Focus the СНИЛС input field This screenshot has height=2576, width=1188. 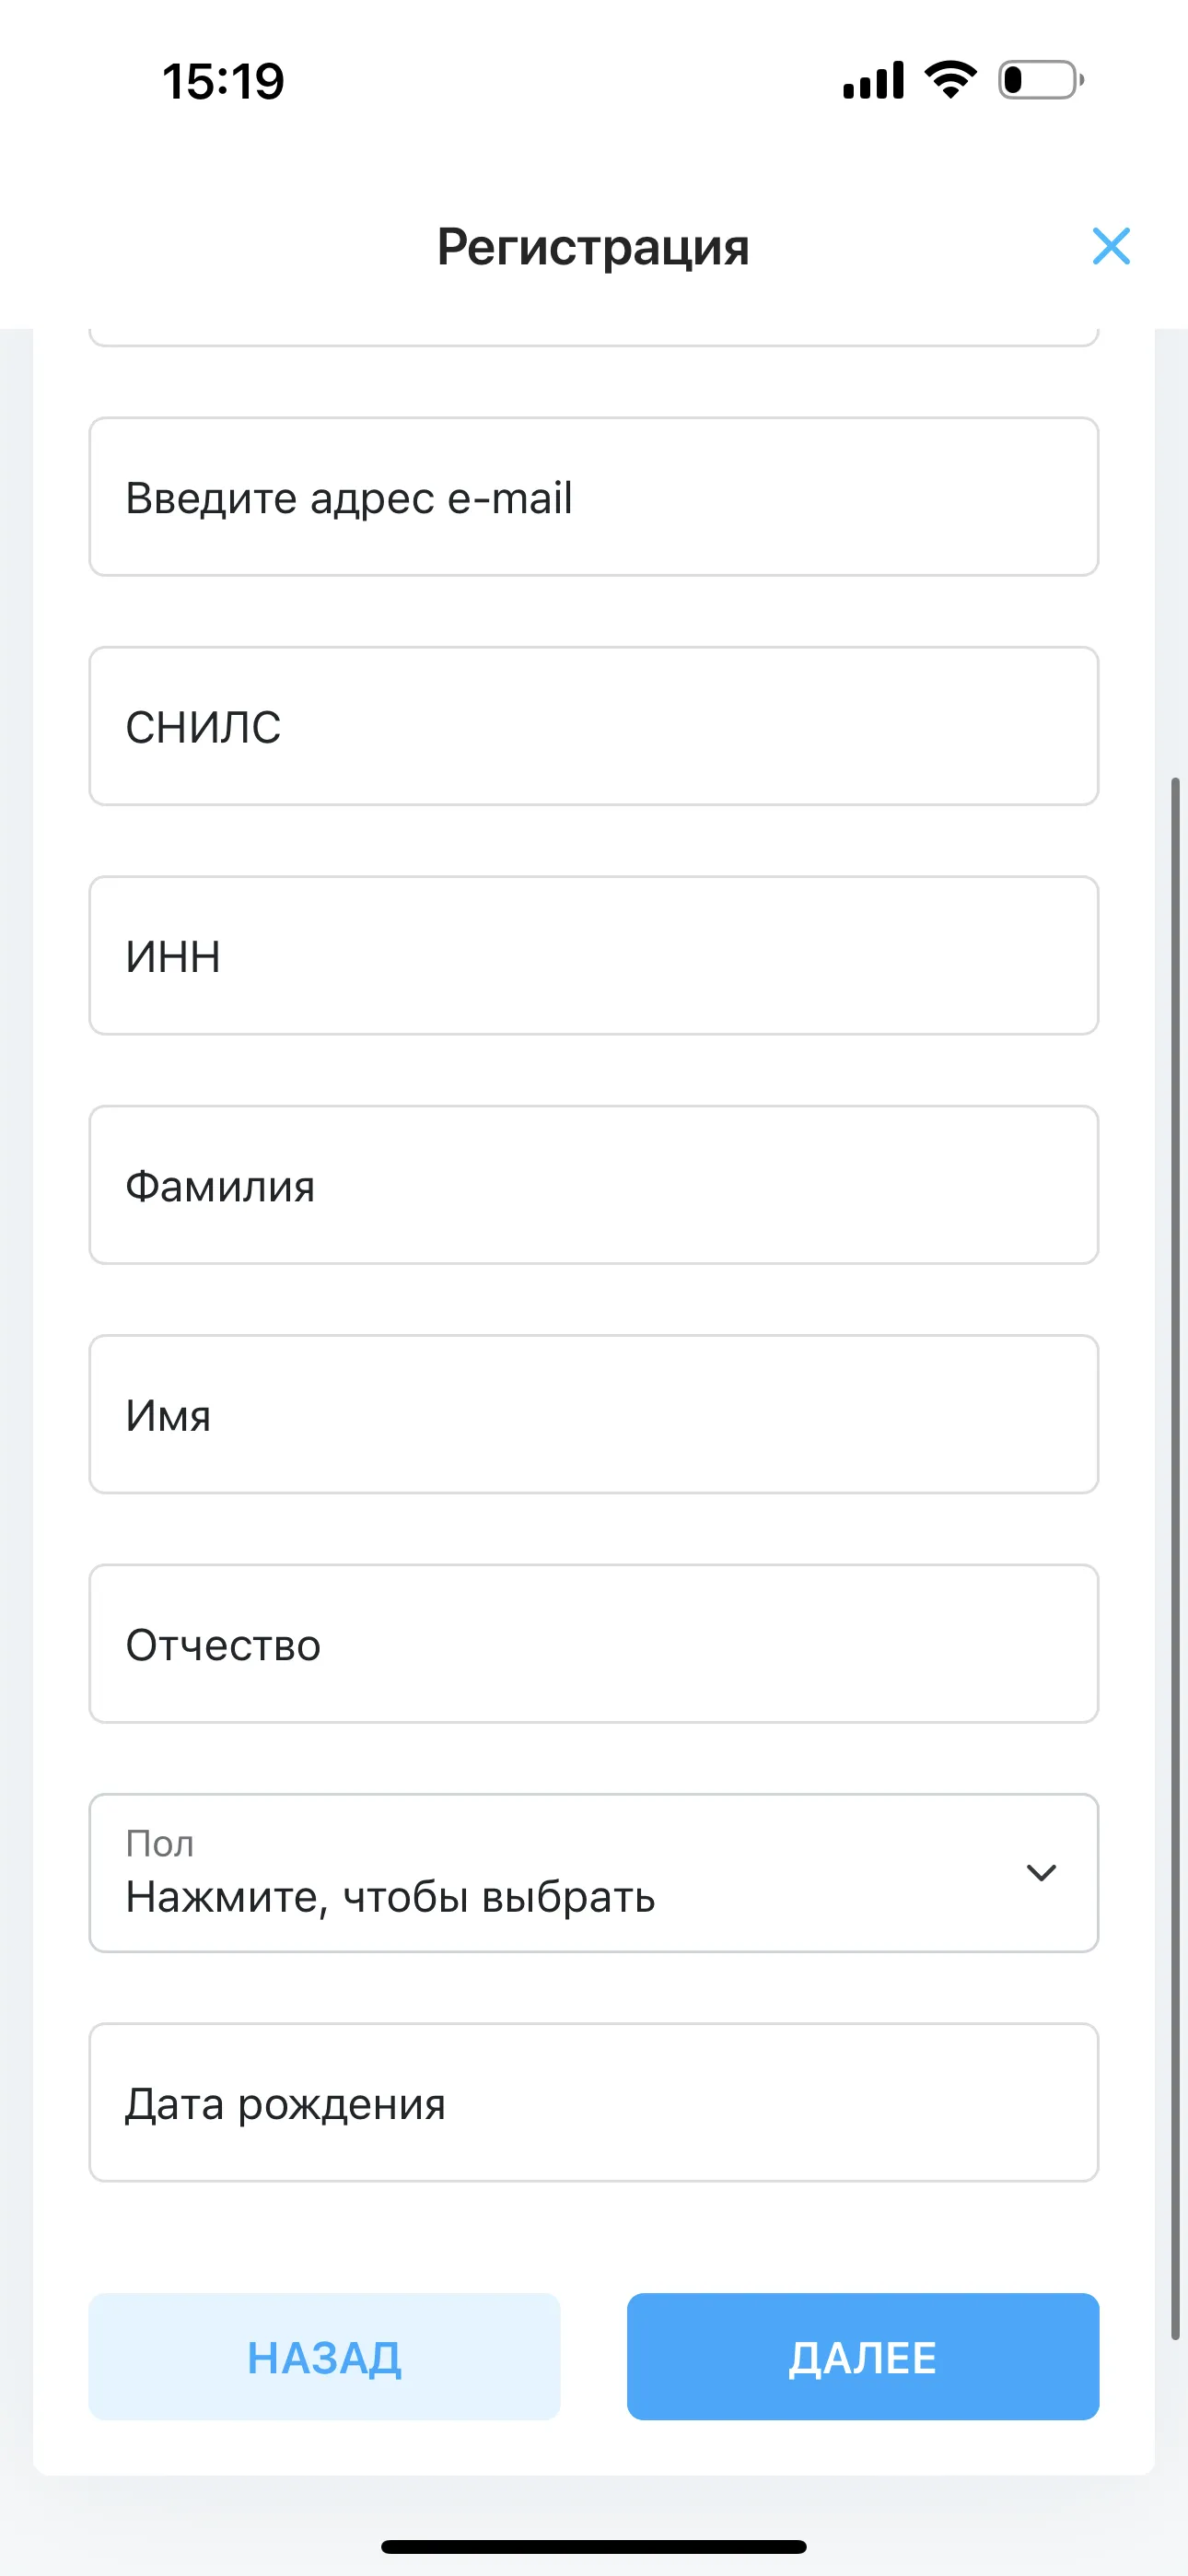594,726
